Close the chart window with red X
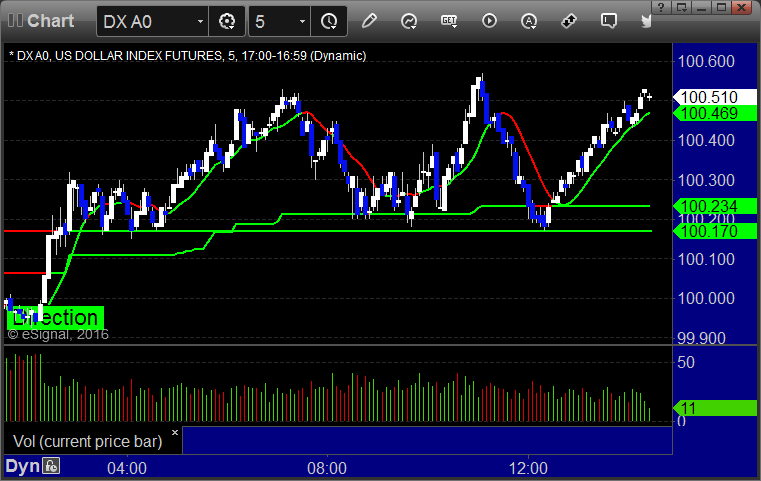The image size is (761, 481). click(742, 7)
